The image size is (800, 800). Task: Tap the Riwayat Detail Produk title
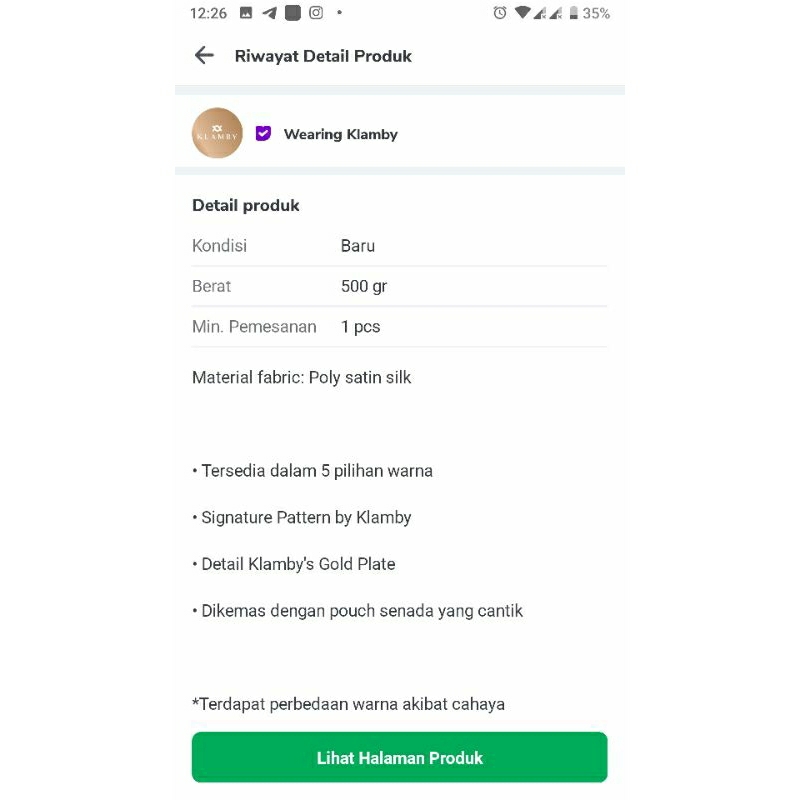(x=323, y=56)
